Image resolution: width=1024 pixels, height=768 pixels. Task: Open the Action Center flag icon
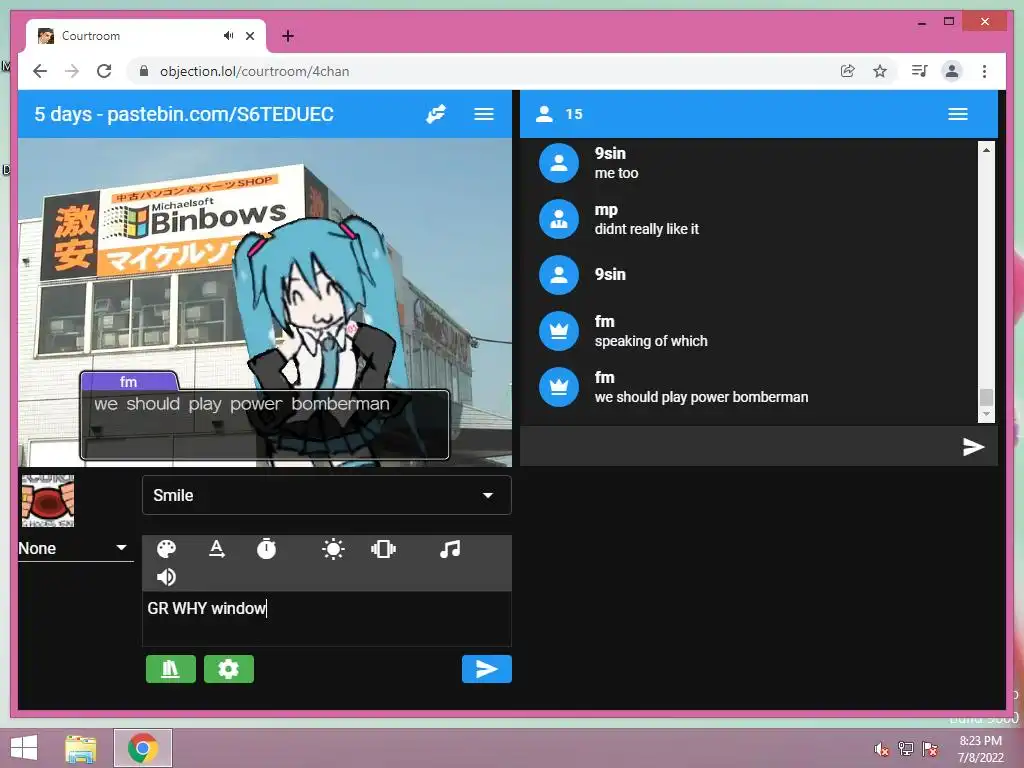[930, 749]
